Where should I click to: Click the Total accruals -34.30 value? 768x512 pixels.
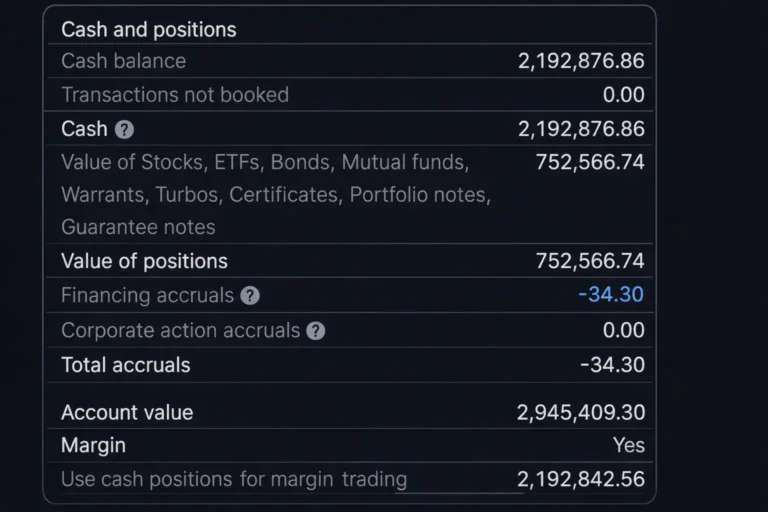click(x=612, y=365)
